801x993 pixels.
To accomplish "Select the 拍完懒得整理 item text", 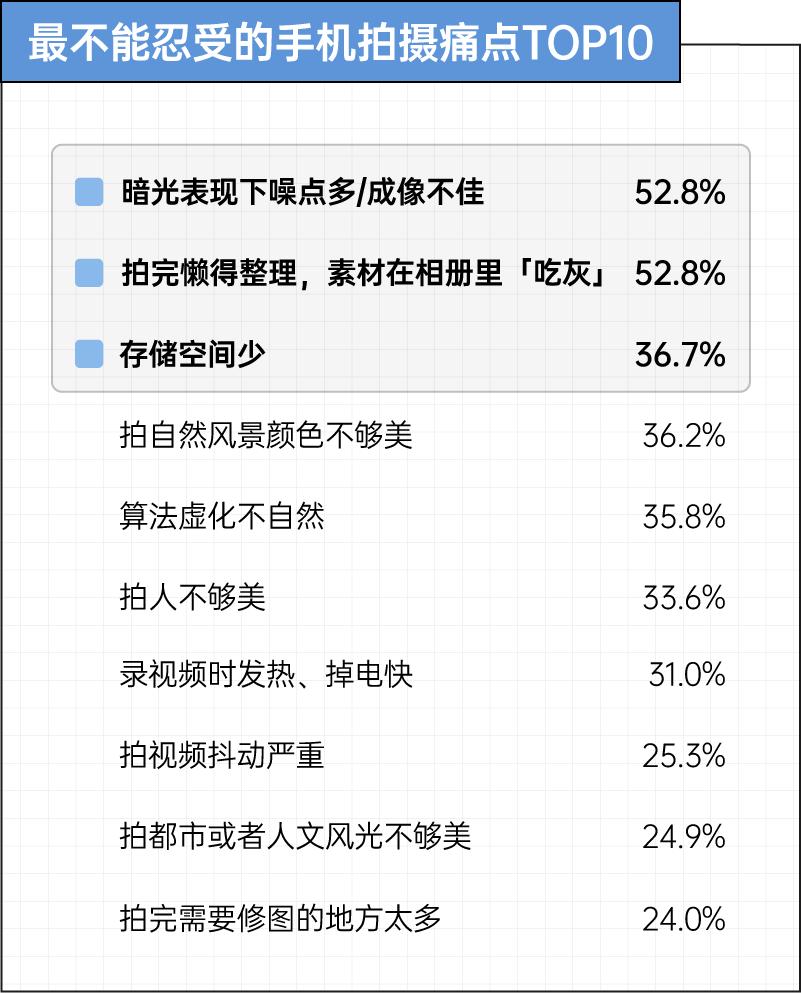I will pyautogui.click(x=364, y=273).
